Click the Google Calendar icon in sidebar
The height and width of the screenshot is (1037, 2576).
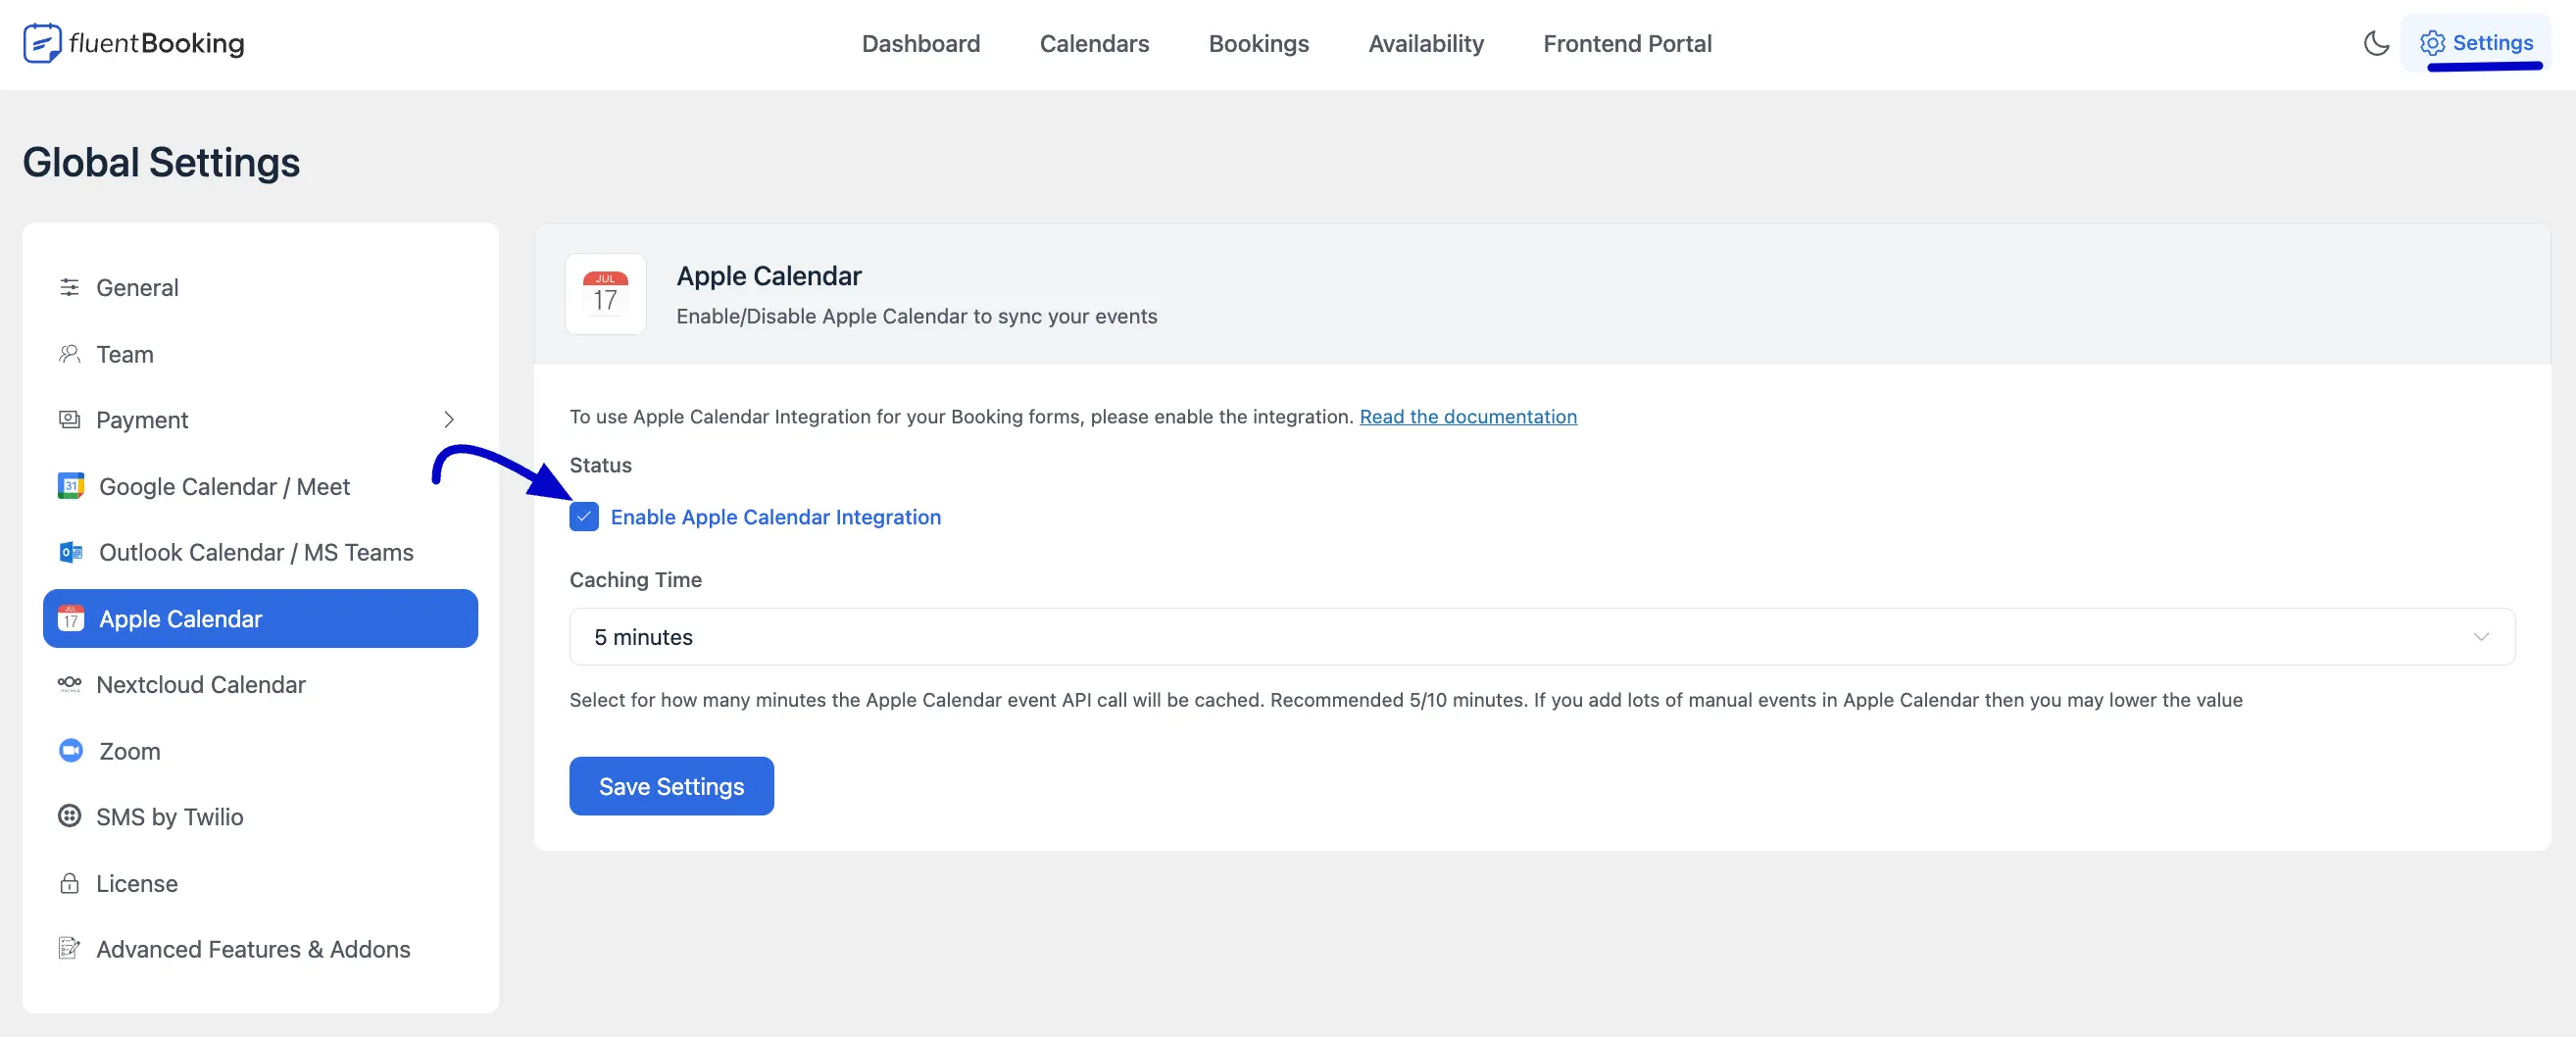pos(71,486)
